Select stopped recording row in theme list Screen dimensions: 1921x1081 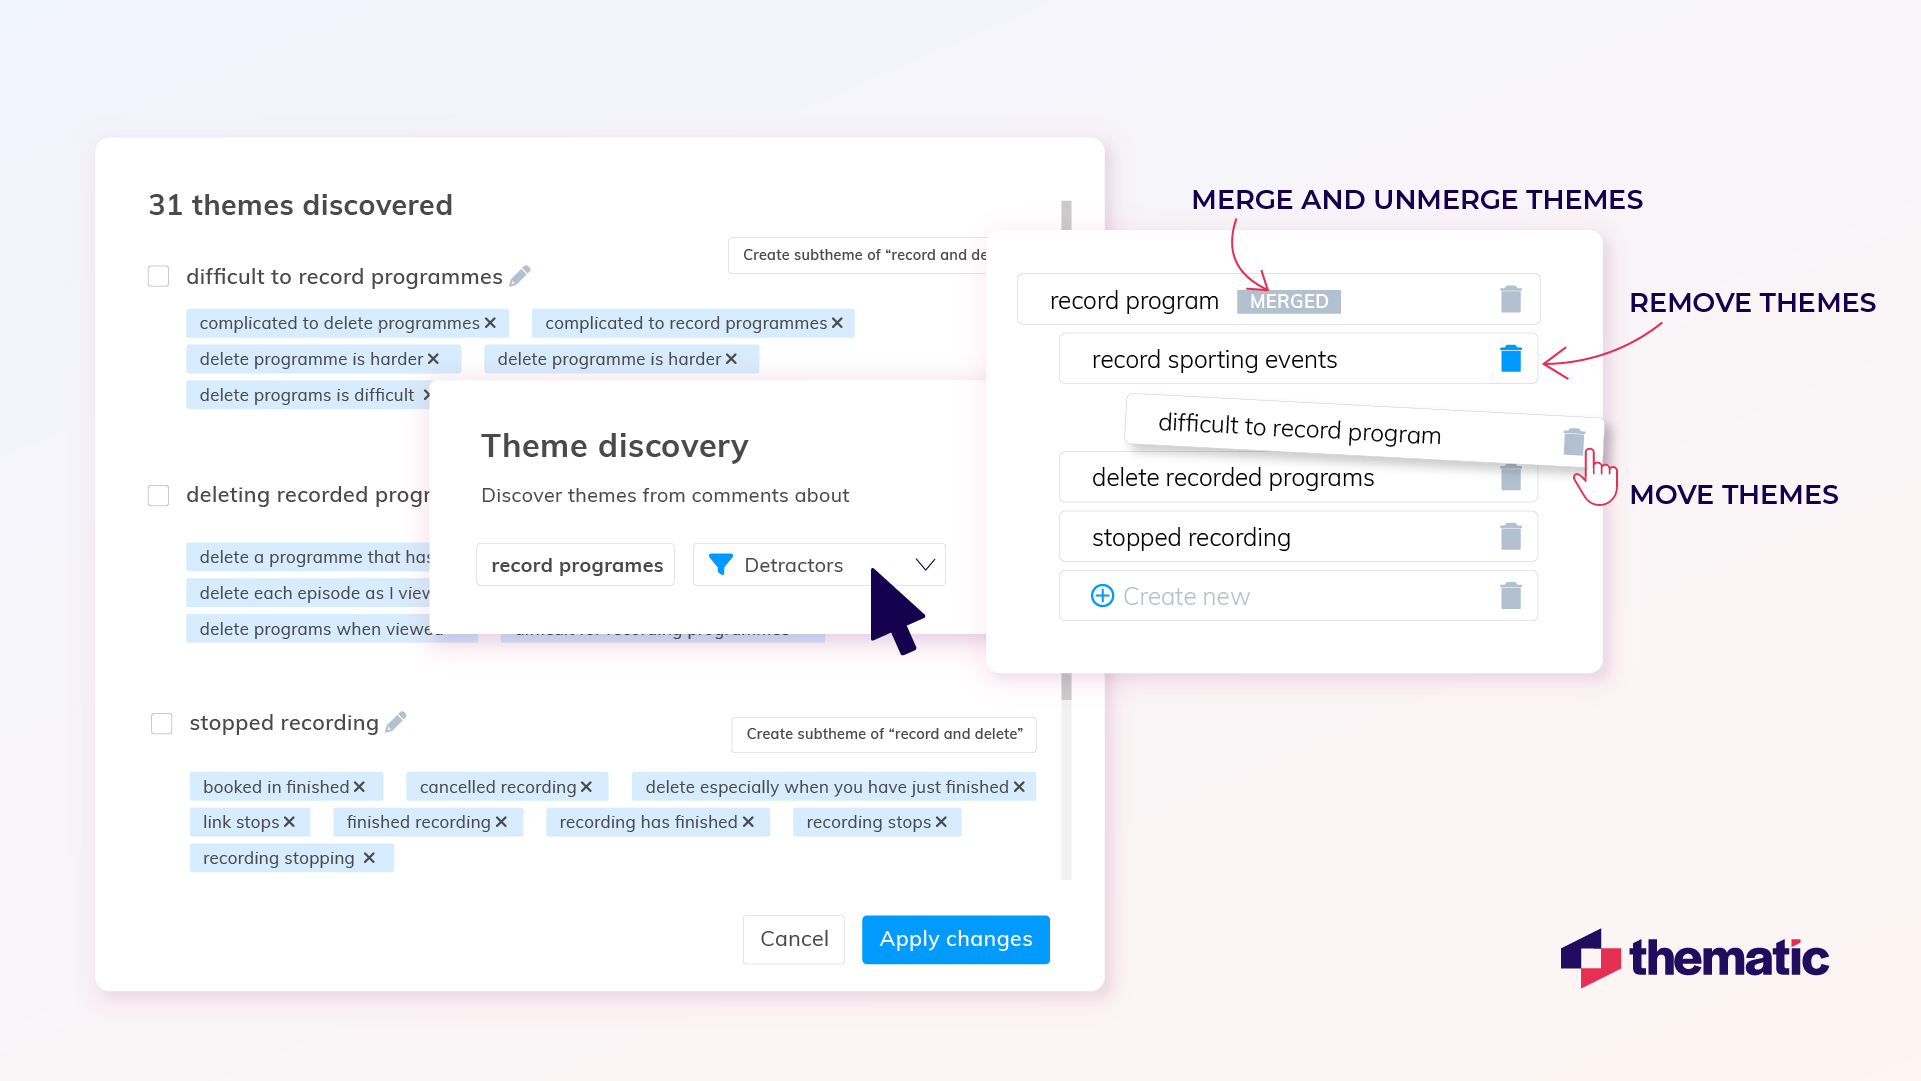[1191, 538]
